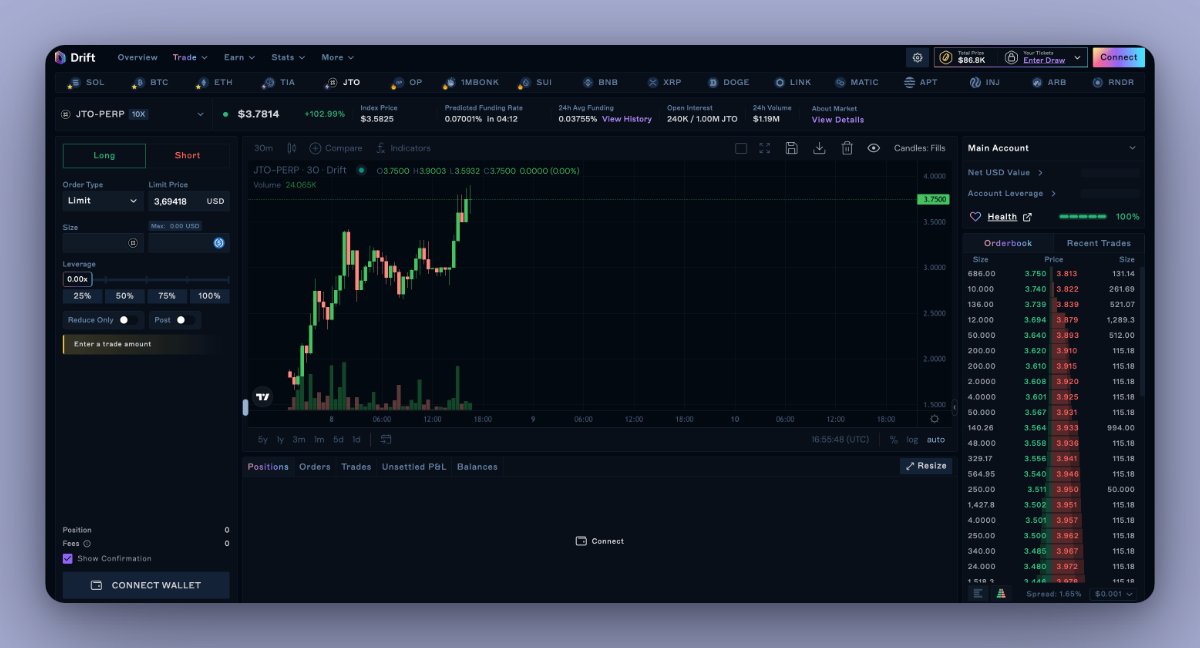
Task: Click the Health progress bar
Action: click(1082, 216)
